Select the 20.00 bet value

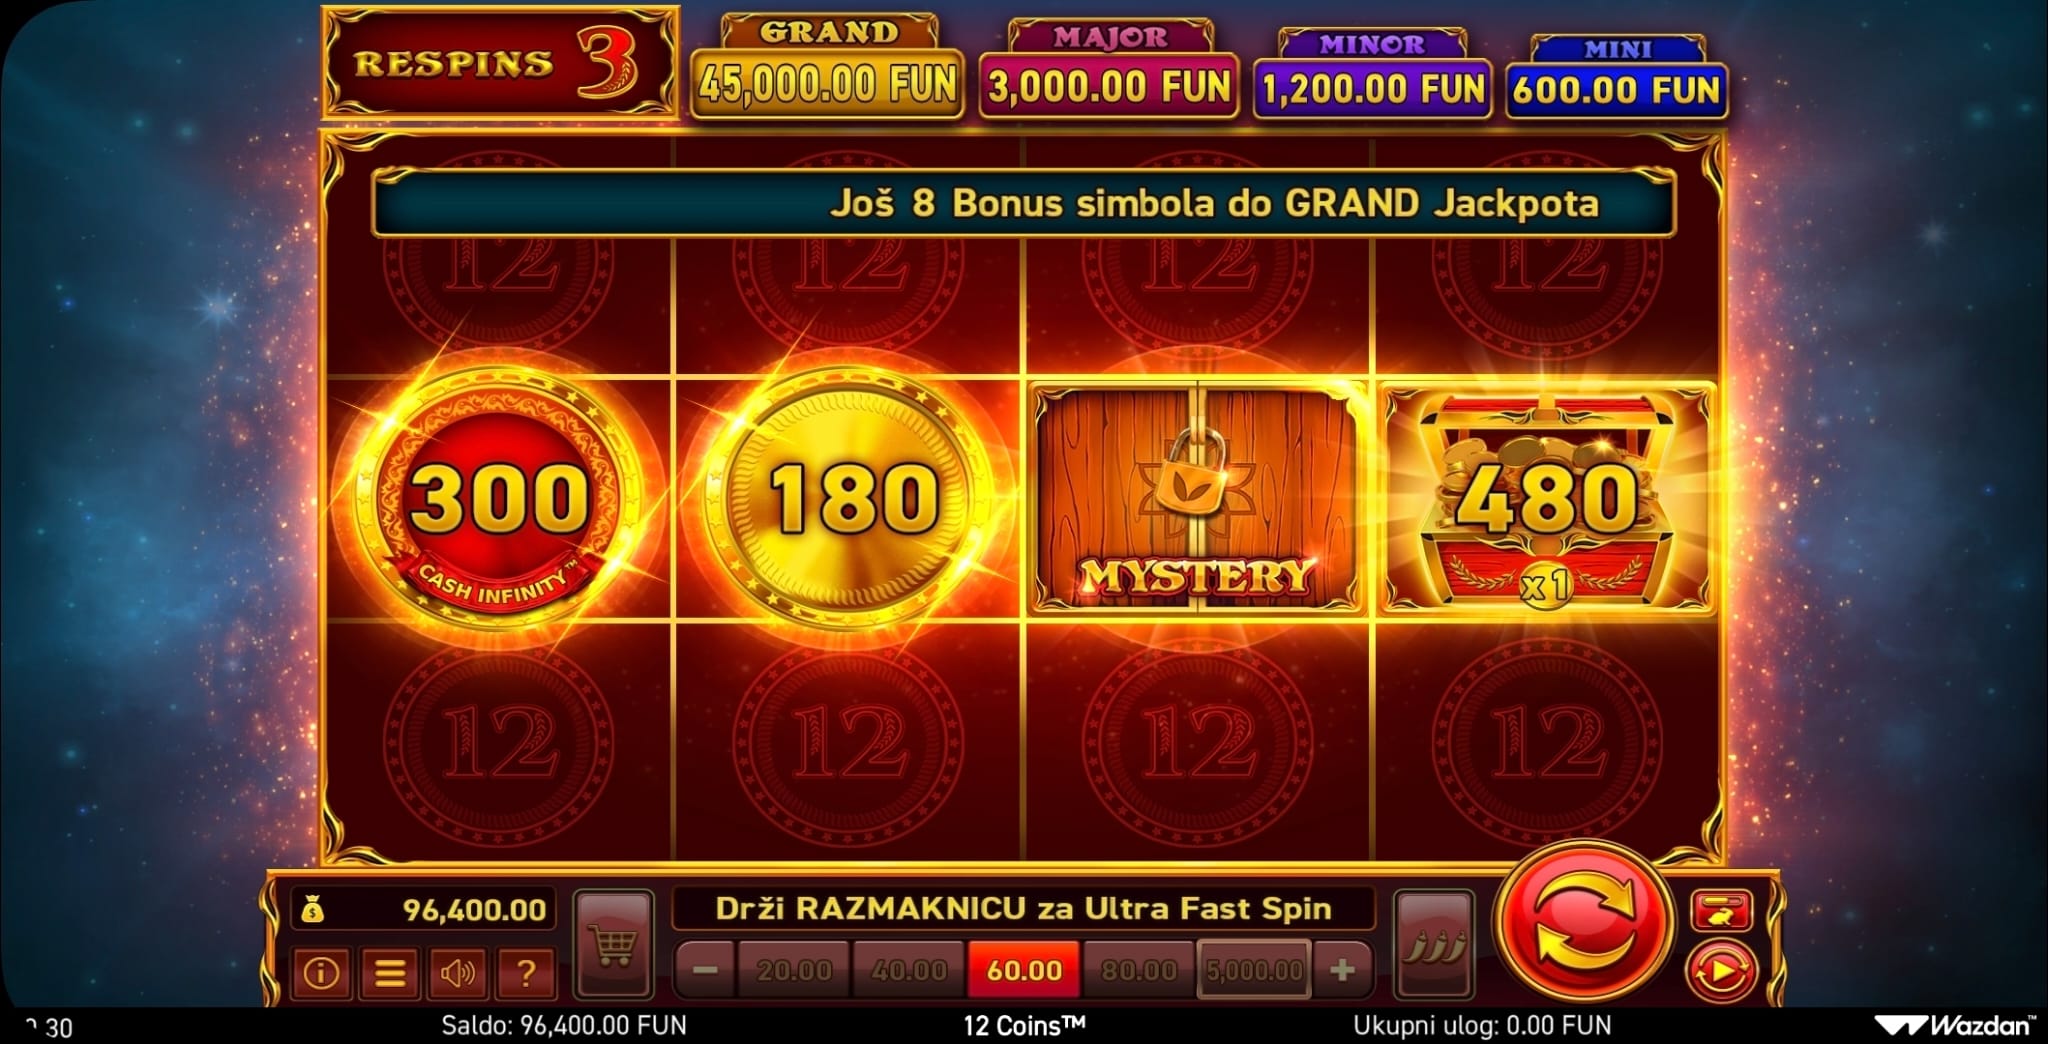pyautogui.click(x=795, y=970)
